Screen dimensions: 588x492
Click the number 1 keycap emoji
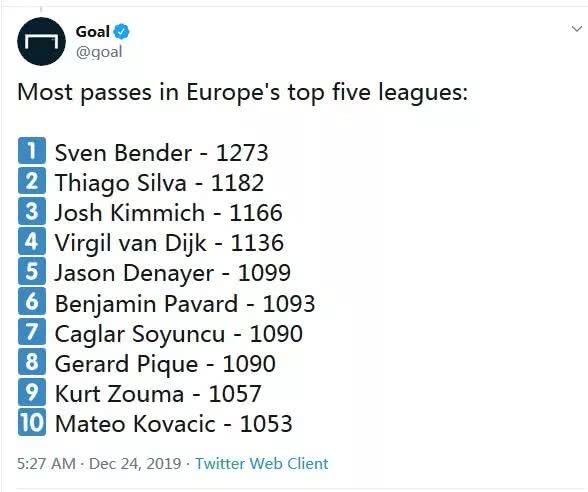pos(32,151)
